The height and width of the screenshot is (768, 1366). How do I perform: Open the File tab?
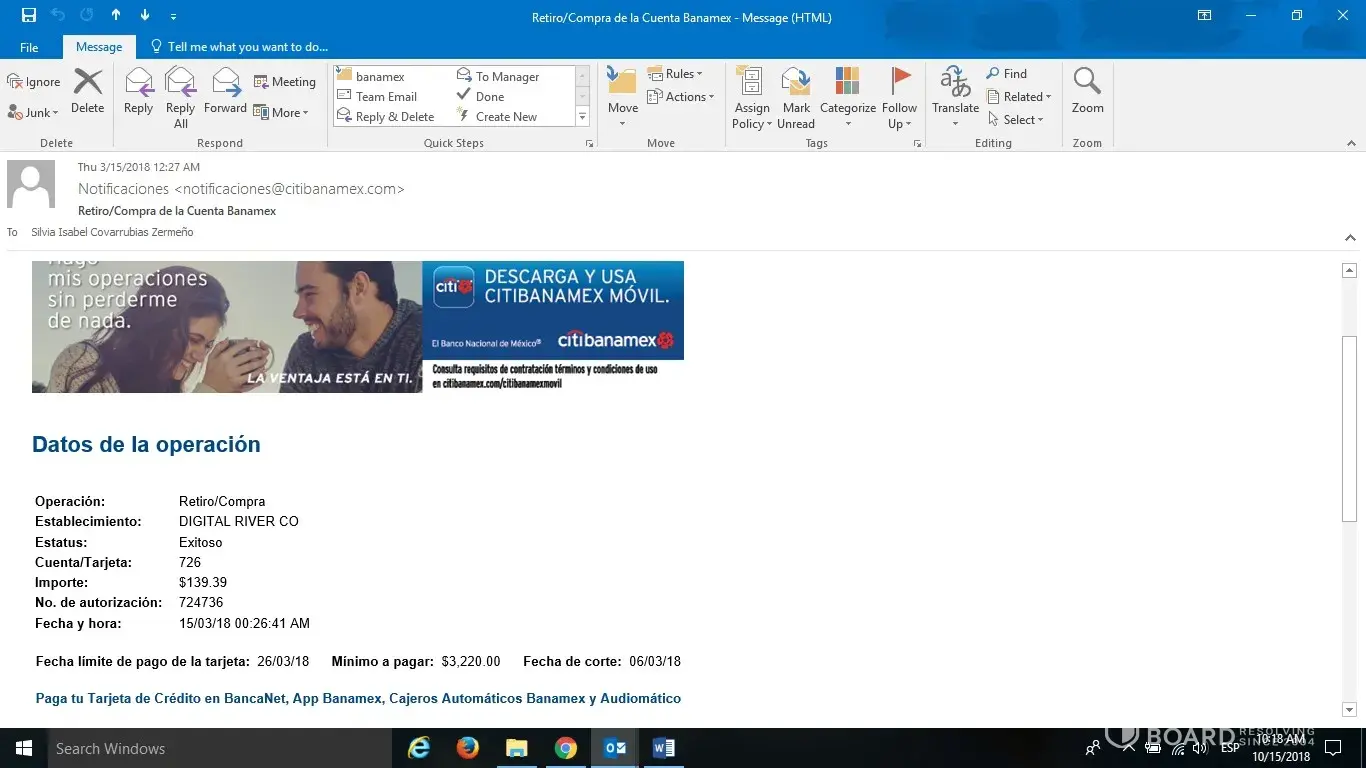(x=29, y=47)
